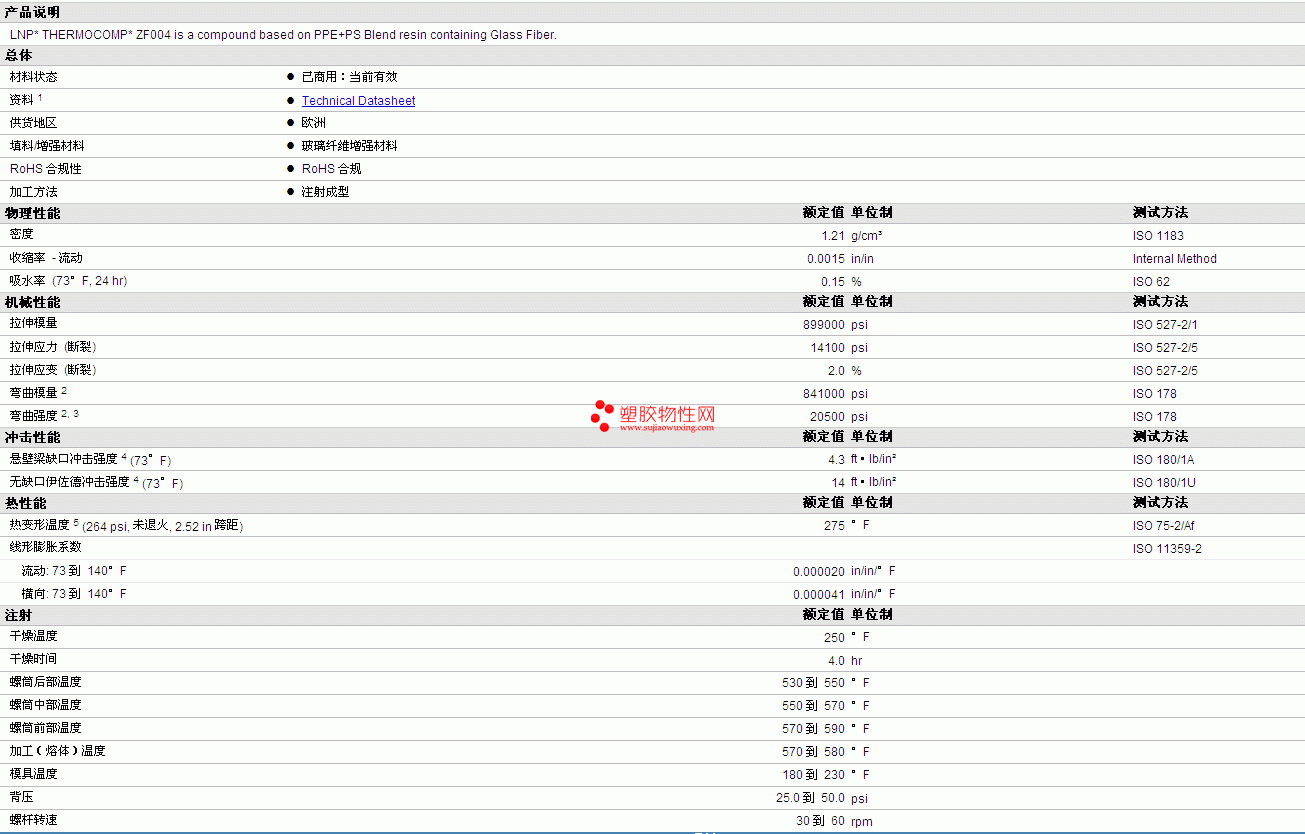Select the 玻璃纤维增强材料 value
The height and width of the screenshot is (834, 1305).
tap(349, 146)
